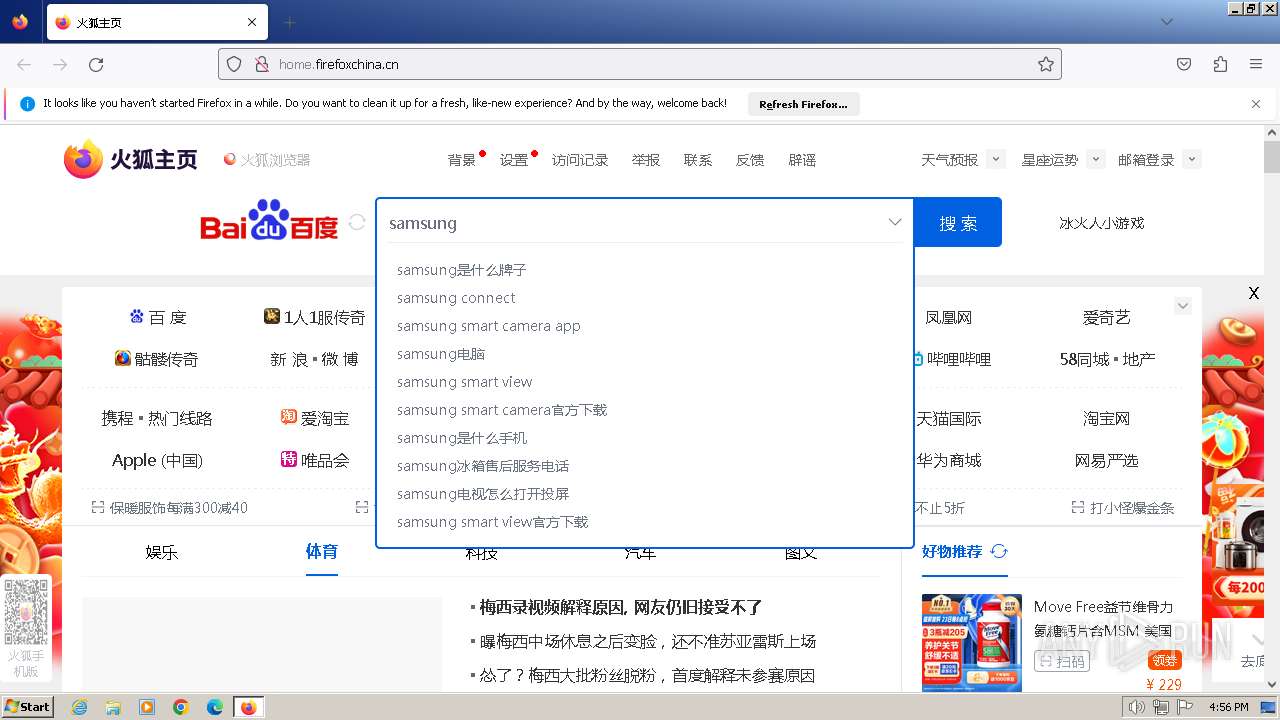This screenshot has height=720, width=1280.
Task: Open the 爱淘宝 link
Action: click(315, 418)
